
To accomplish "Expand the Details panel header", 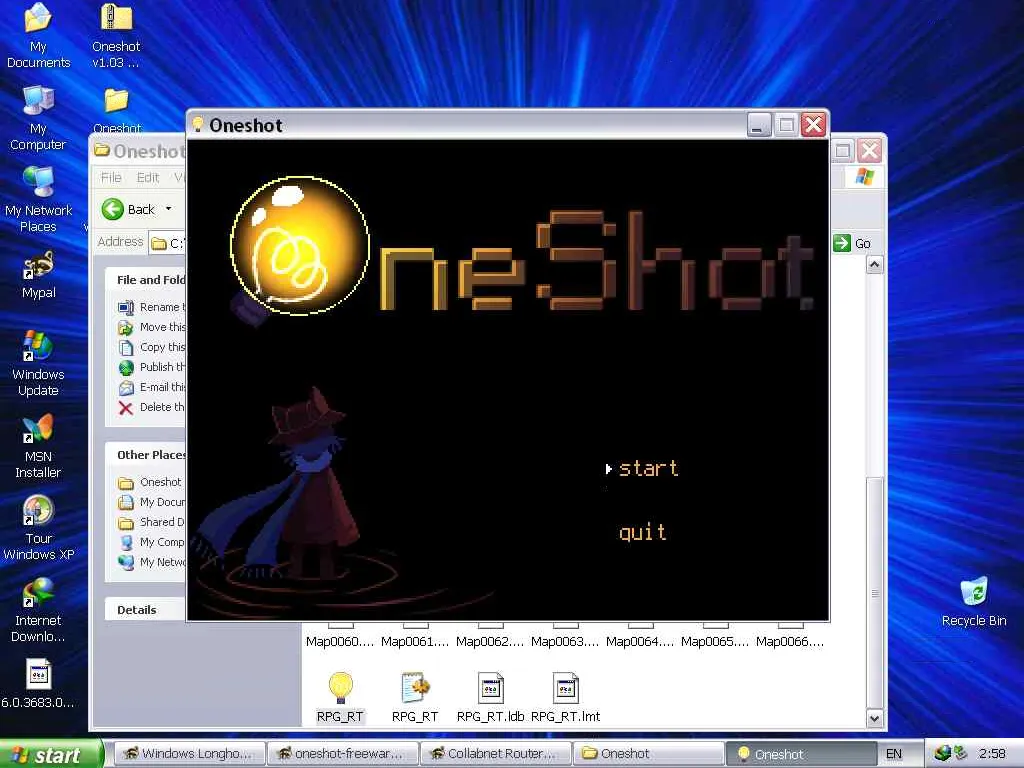I will pyautogui.click(x=145, y=610).
